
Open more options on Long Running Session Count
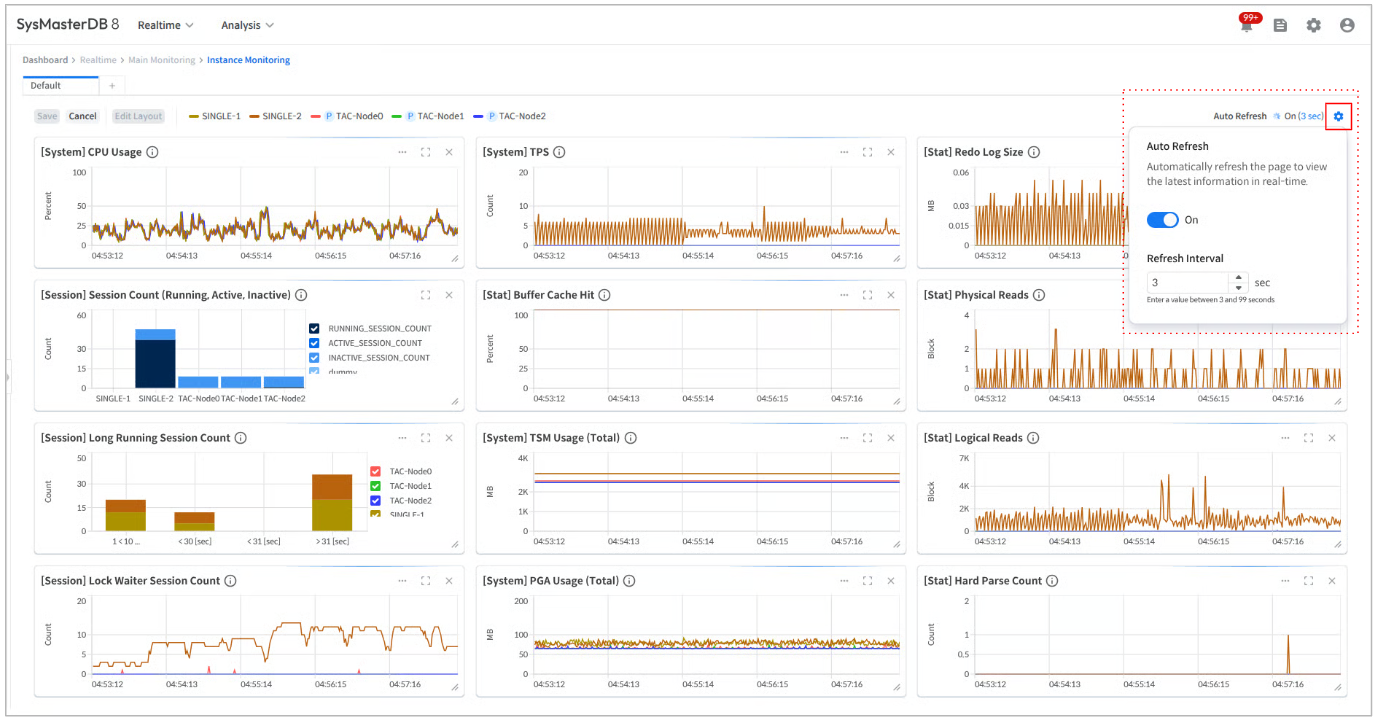tap(402, 438)
